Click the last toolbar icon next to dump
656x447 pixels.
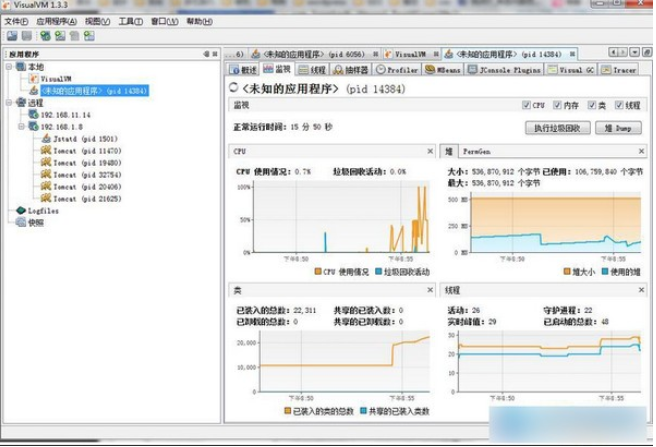89,36
